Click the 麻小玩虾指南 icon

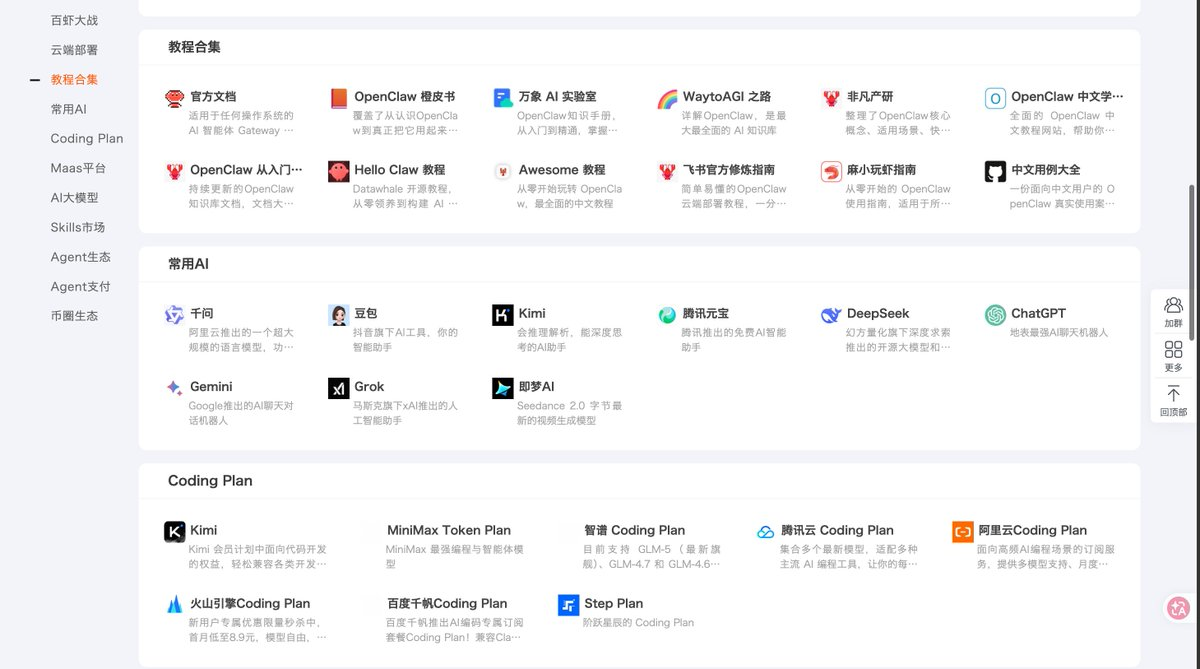click(831, 171)
